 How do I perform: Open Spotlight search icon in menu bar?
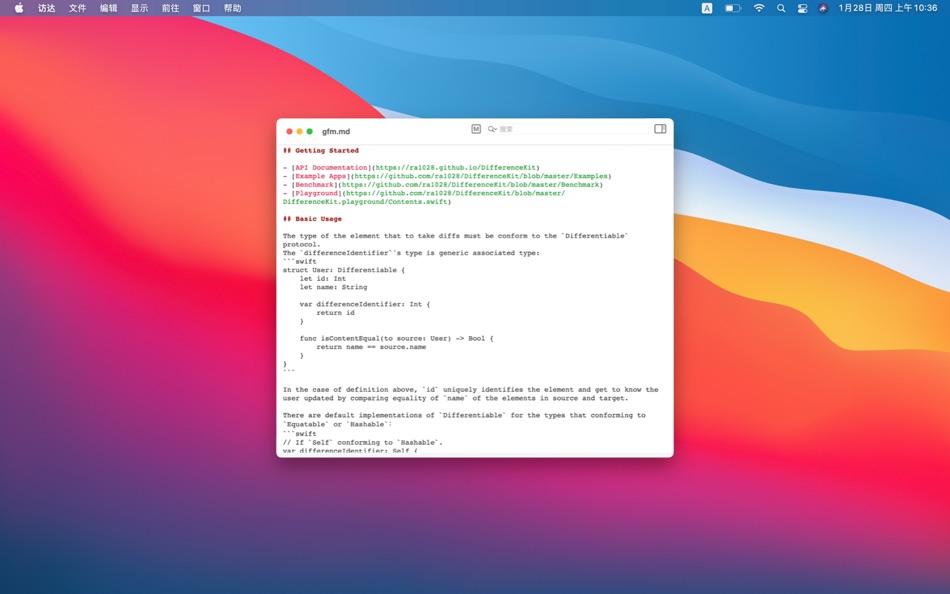pyautogui.click(x=781, y=8)
